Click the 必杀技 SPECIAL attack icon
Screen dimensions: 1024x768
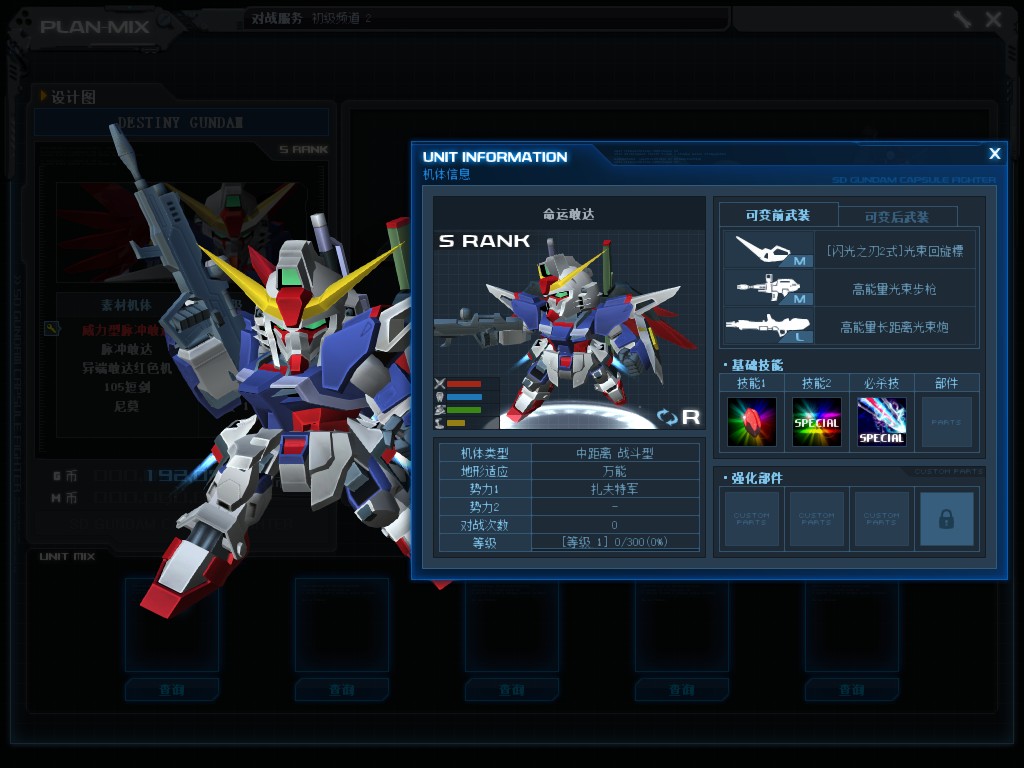click(882, 422)
